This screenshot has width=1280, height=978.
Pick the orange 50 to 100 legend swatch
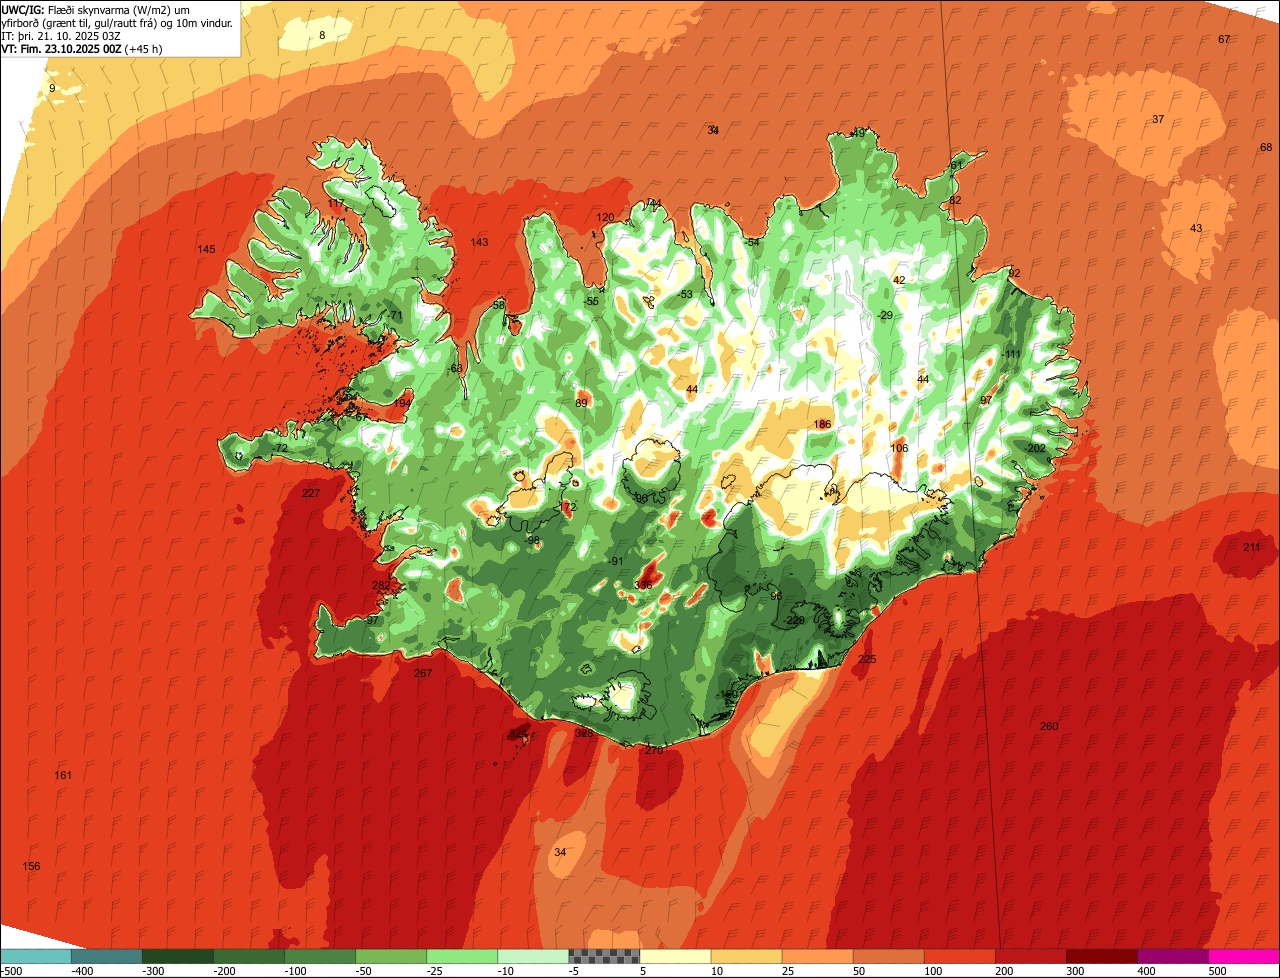(x=887, y=956)
